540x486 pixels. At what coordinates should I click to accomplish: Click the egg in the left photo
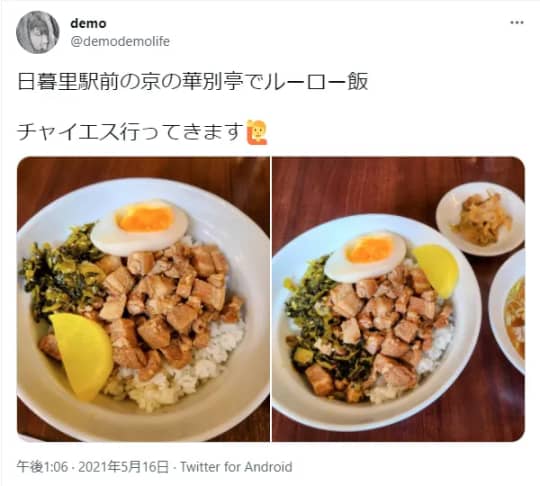[140, 226]
